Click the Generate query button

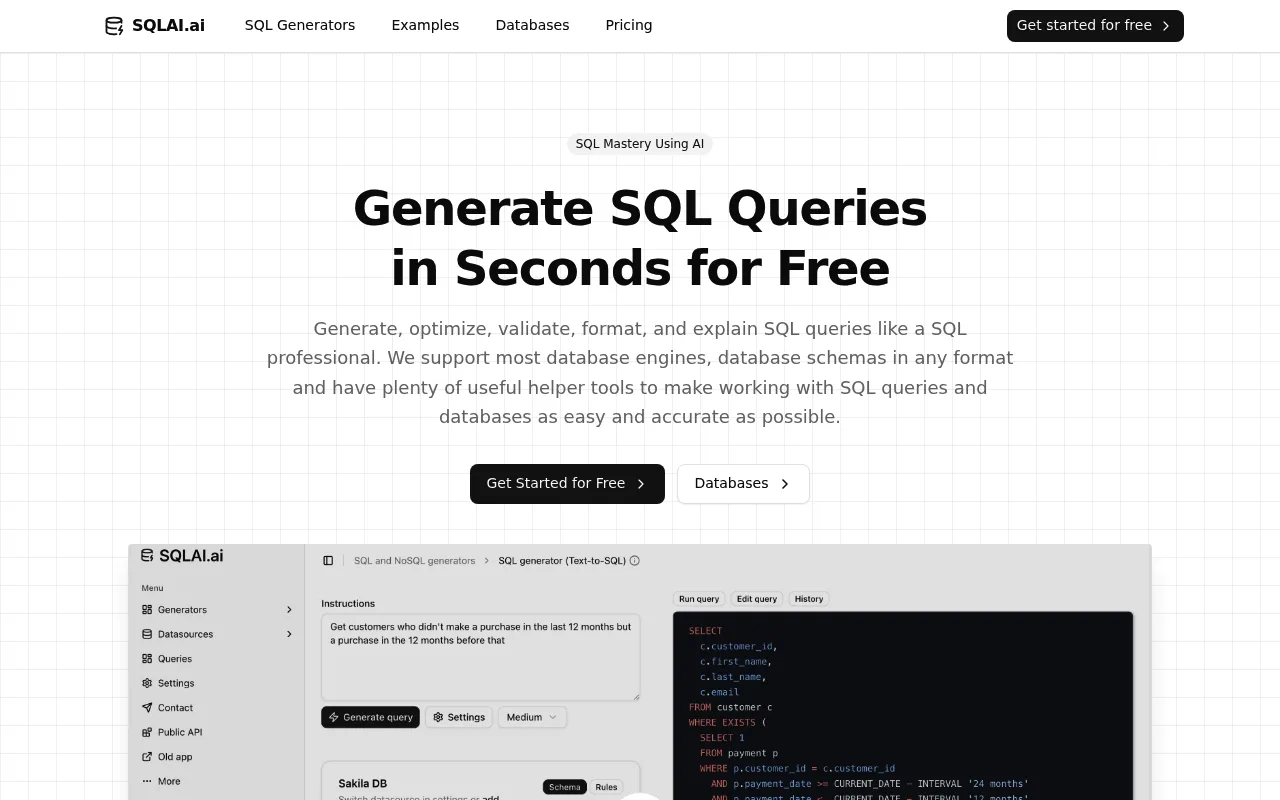[x=370, y=717]
